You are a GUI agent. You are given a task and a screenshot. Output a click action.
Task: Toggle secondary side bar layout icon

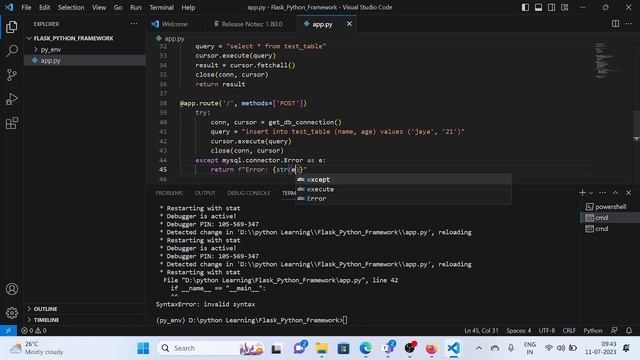point(551,7)
